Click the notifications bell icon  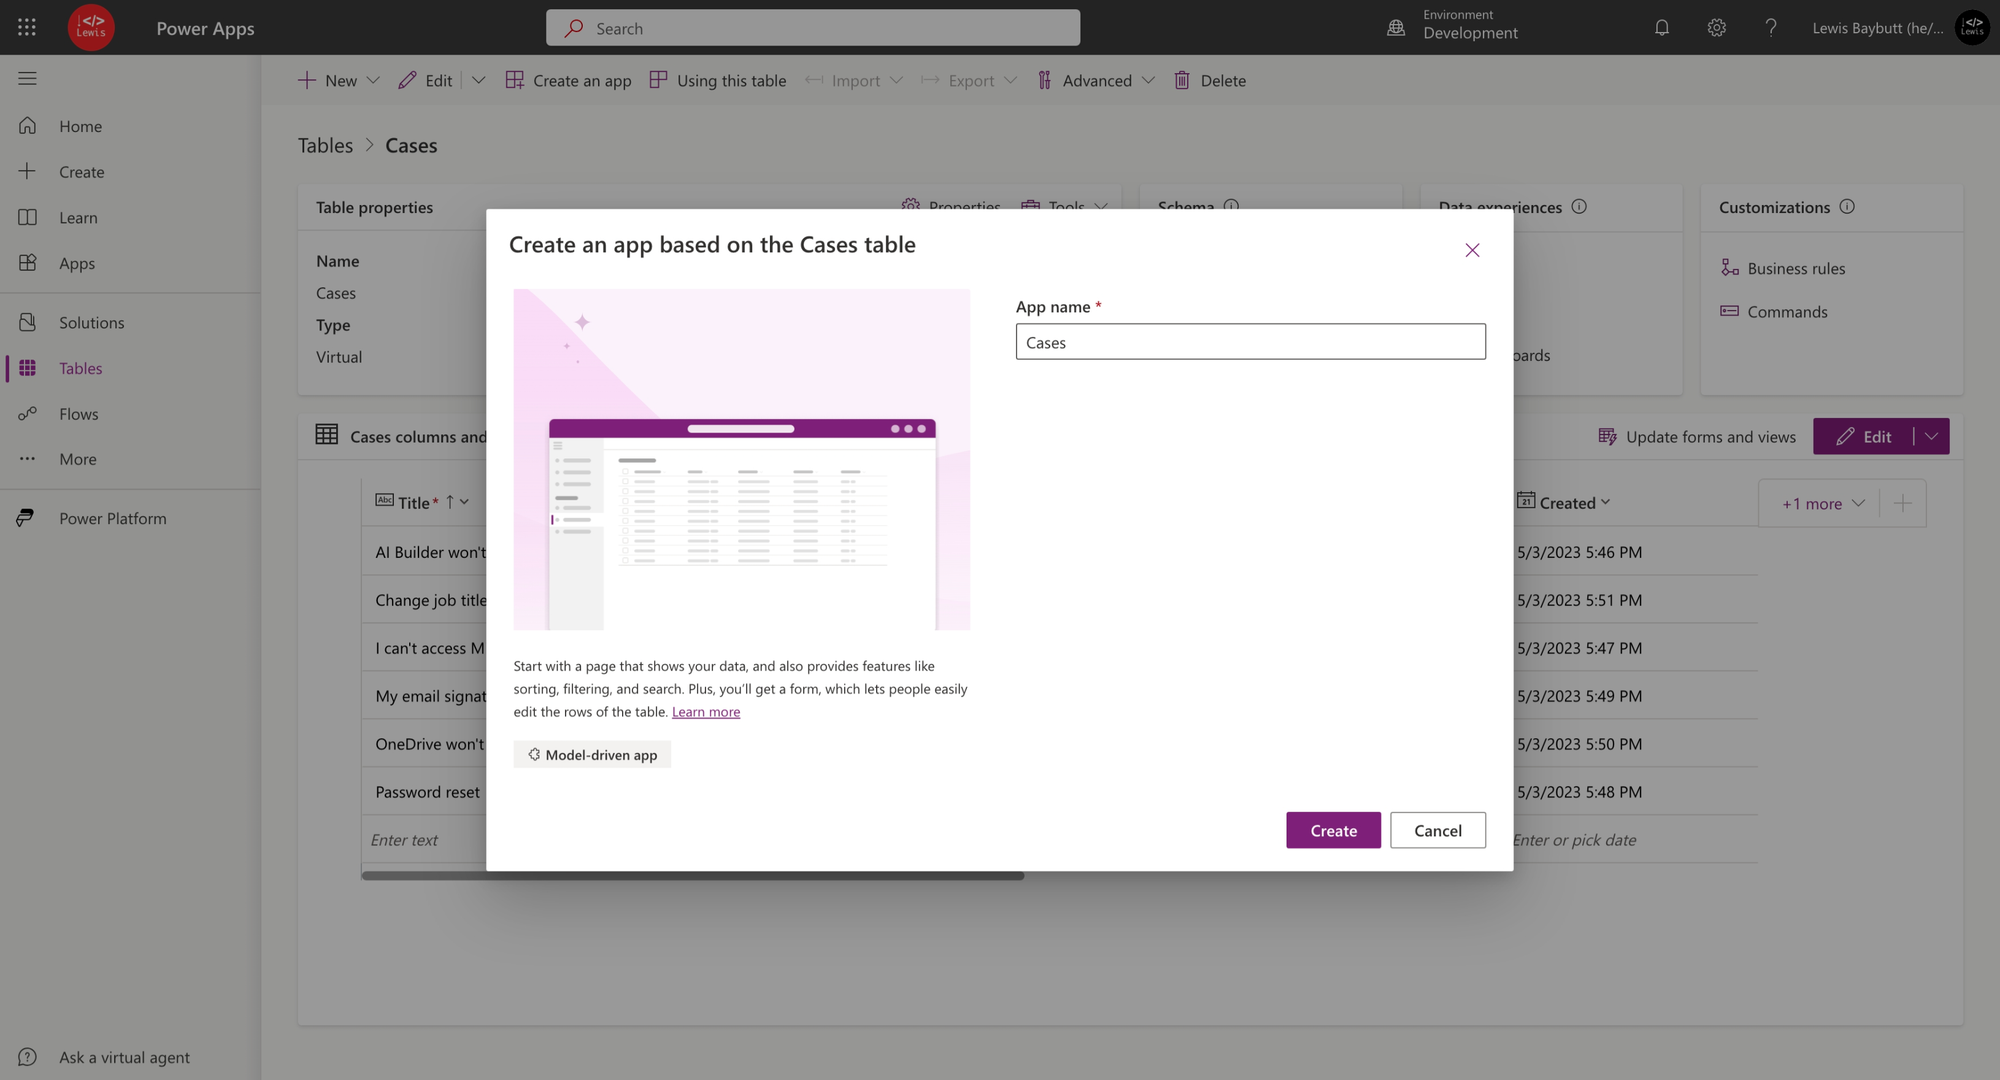point(1661,28)
